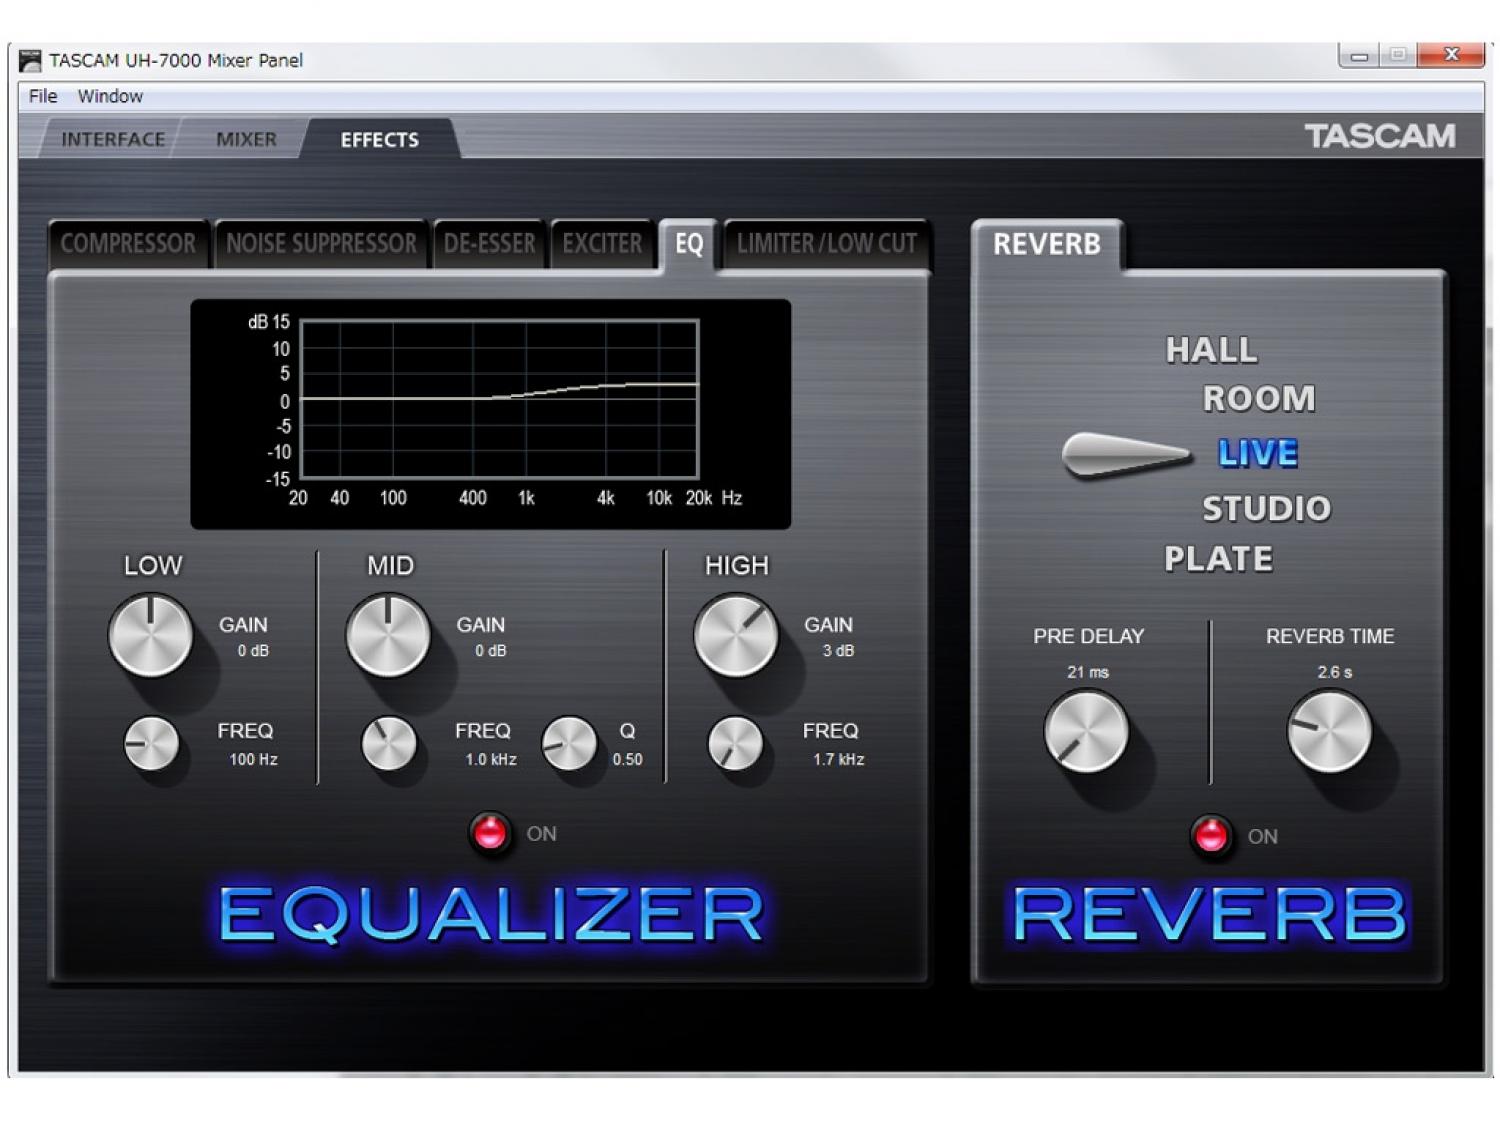The width and height of the screenshot is (1500, 1125).
Task: Click the MID band GAIN knob
Action: coord(388,636)
